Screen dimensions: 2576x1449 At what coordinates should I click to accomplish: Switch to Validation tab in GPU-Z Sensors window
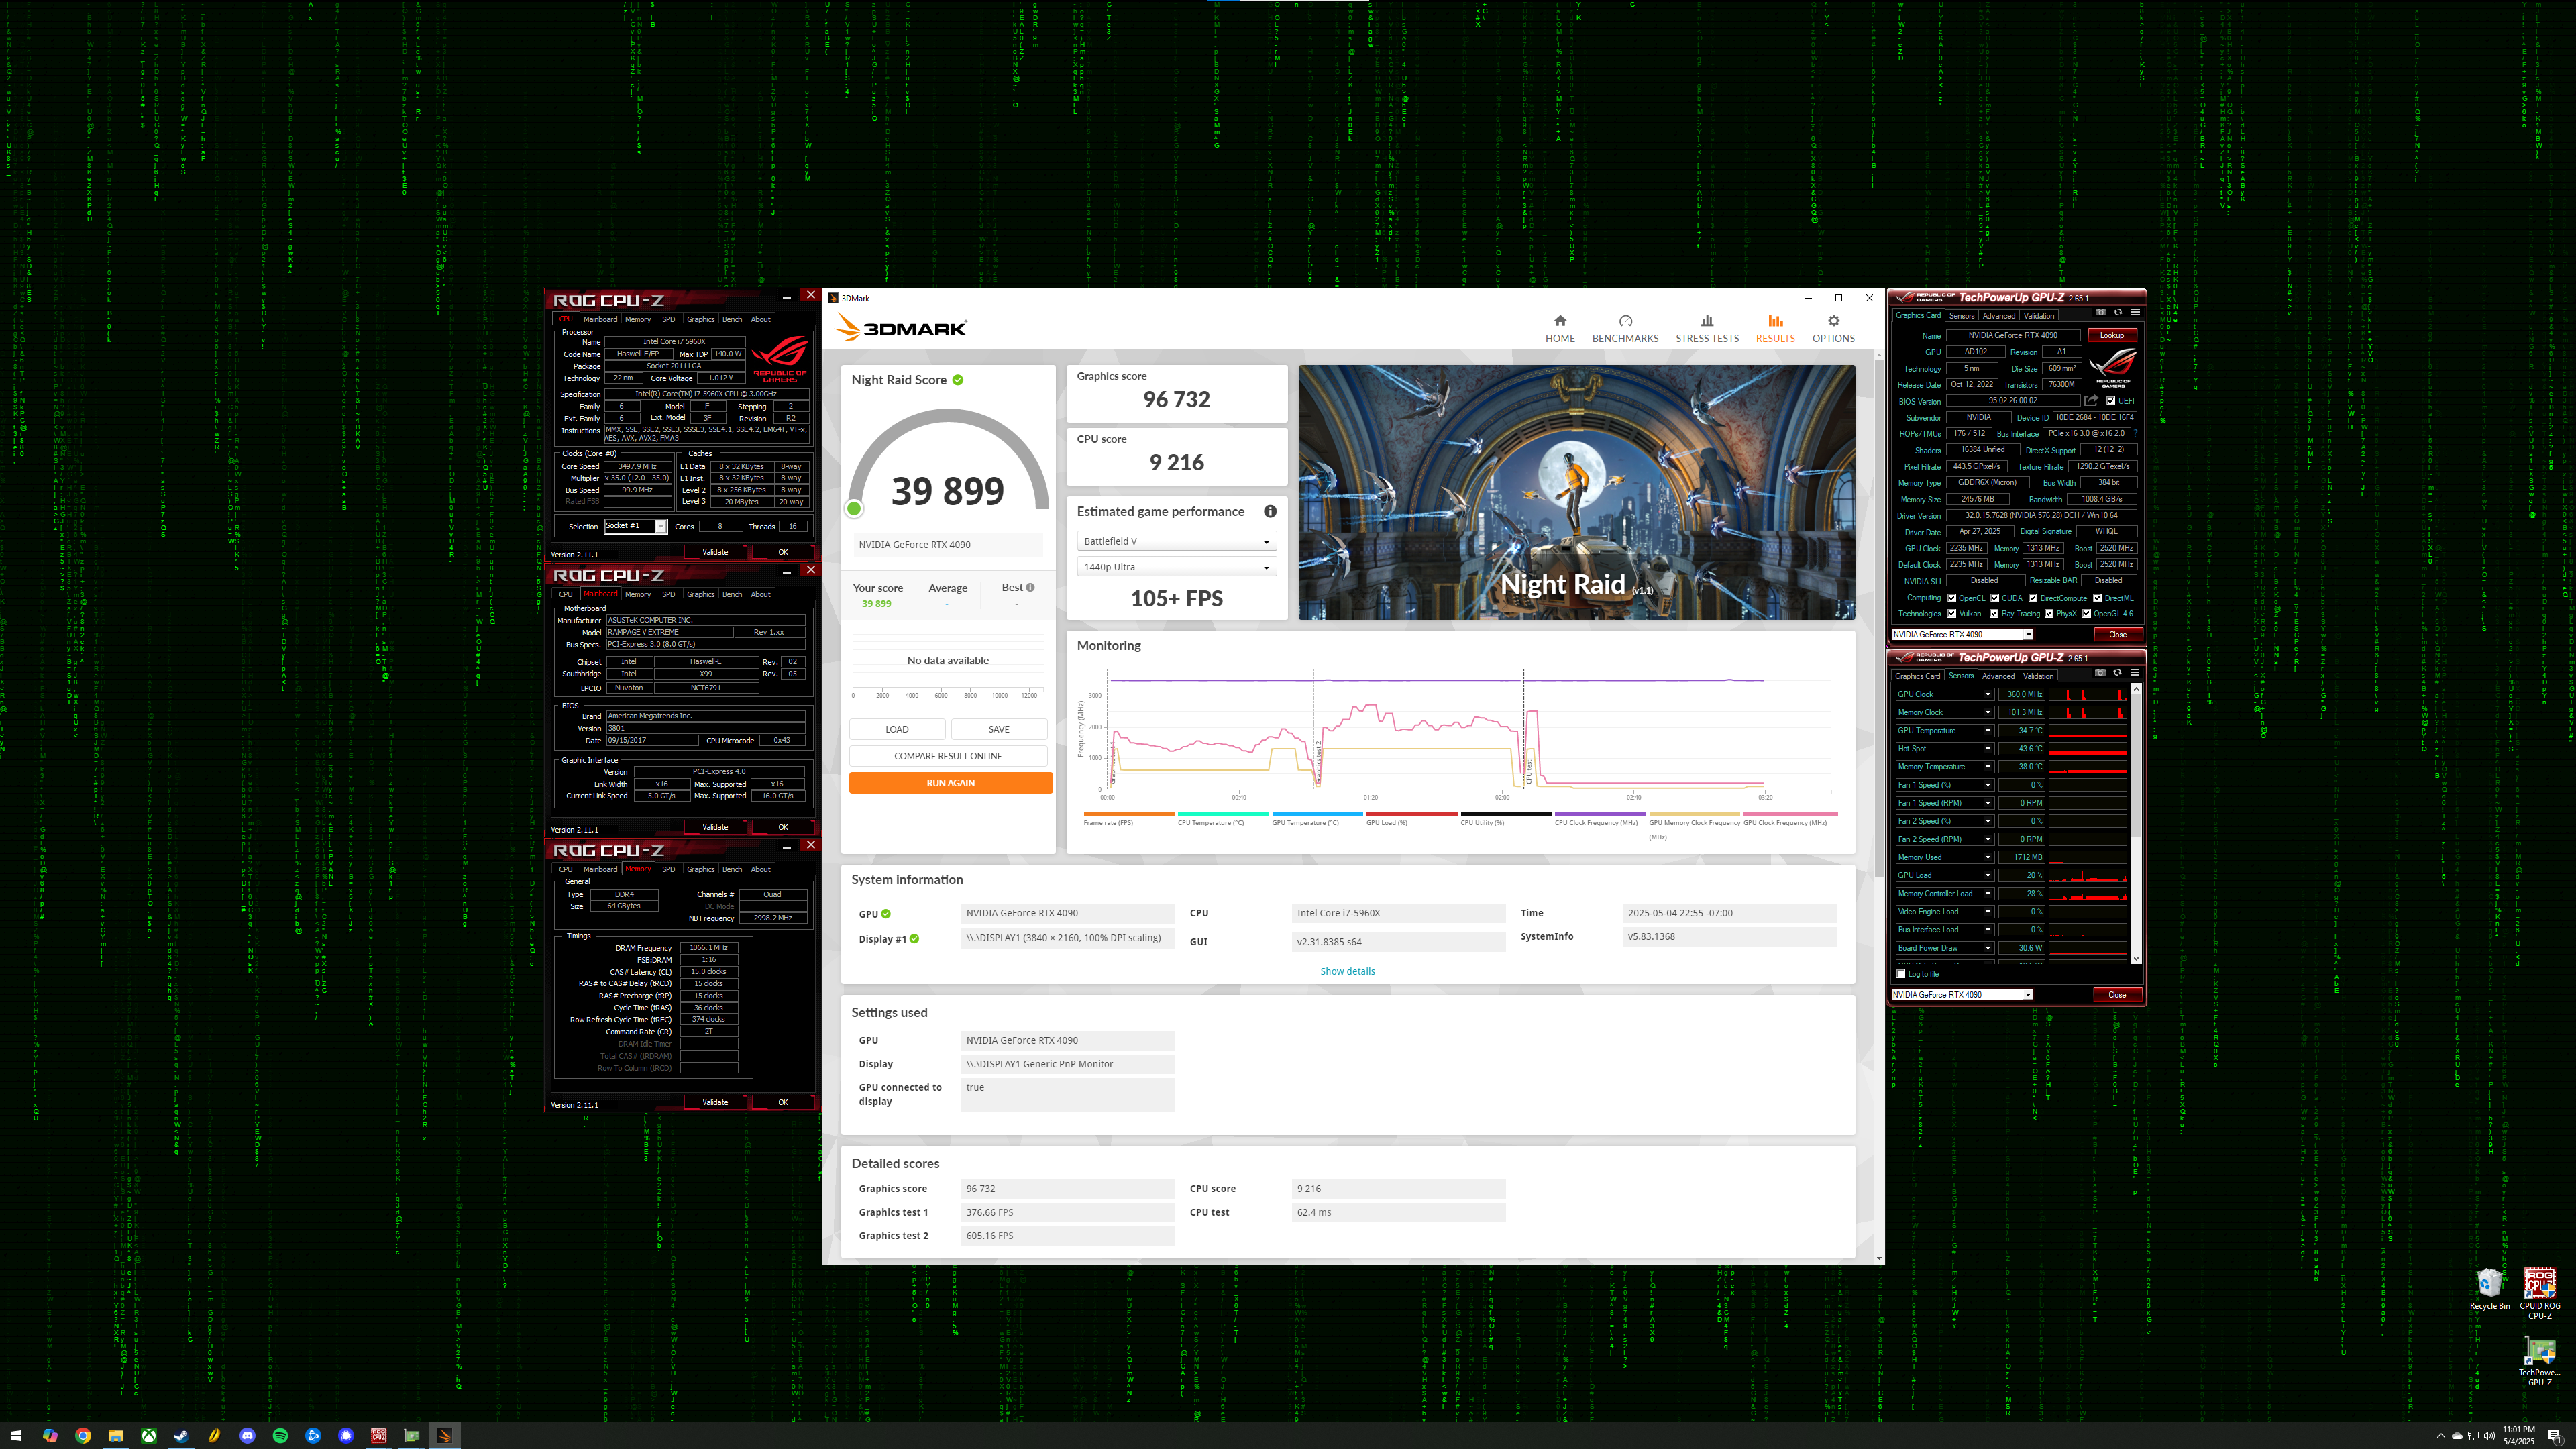pos(2038,676)
